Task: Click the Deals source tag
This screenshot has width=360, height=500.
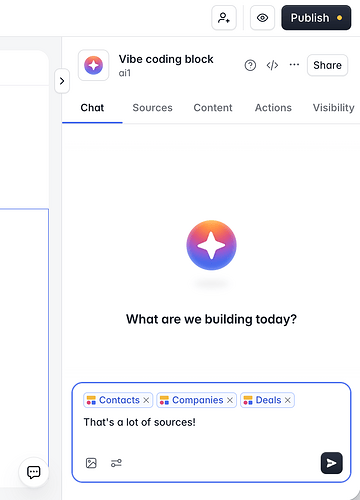Action: 267,400
